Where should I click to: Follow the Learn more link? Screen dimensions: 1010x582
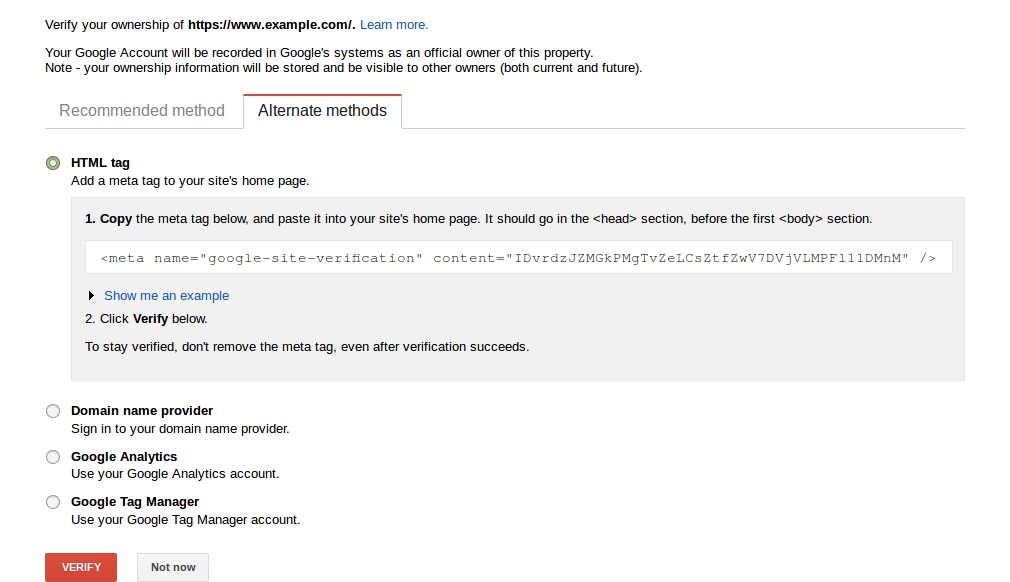click(x=394, y=24)
